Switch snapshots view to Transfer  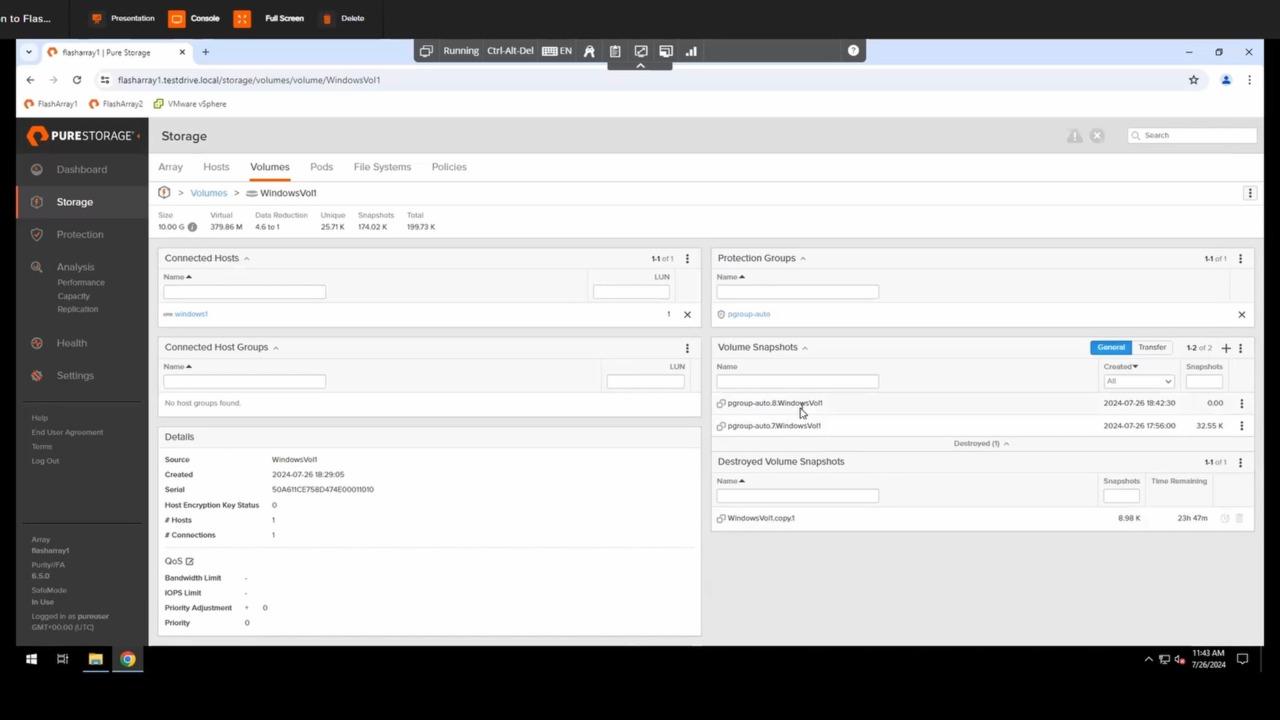(x=1152, y=347)
